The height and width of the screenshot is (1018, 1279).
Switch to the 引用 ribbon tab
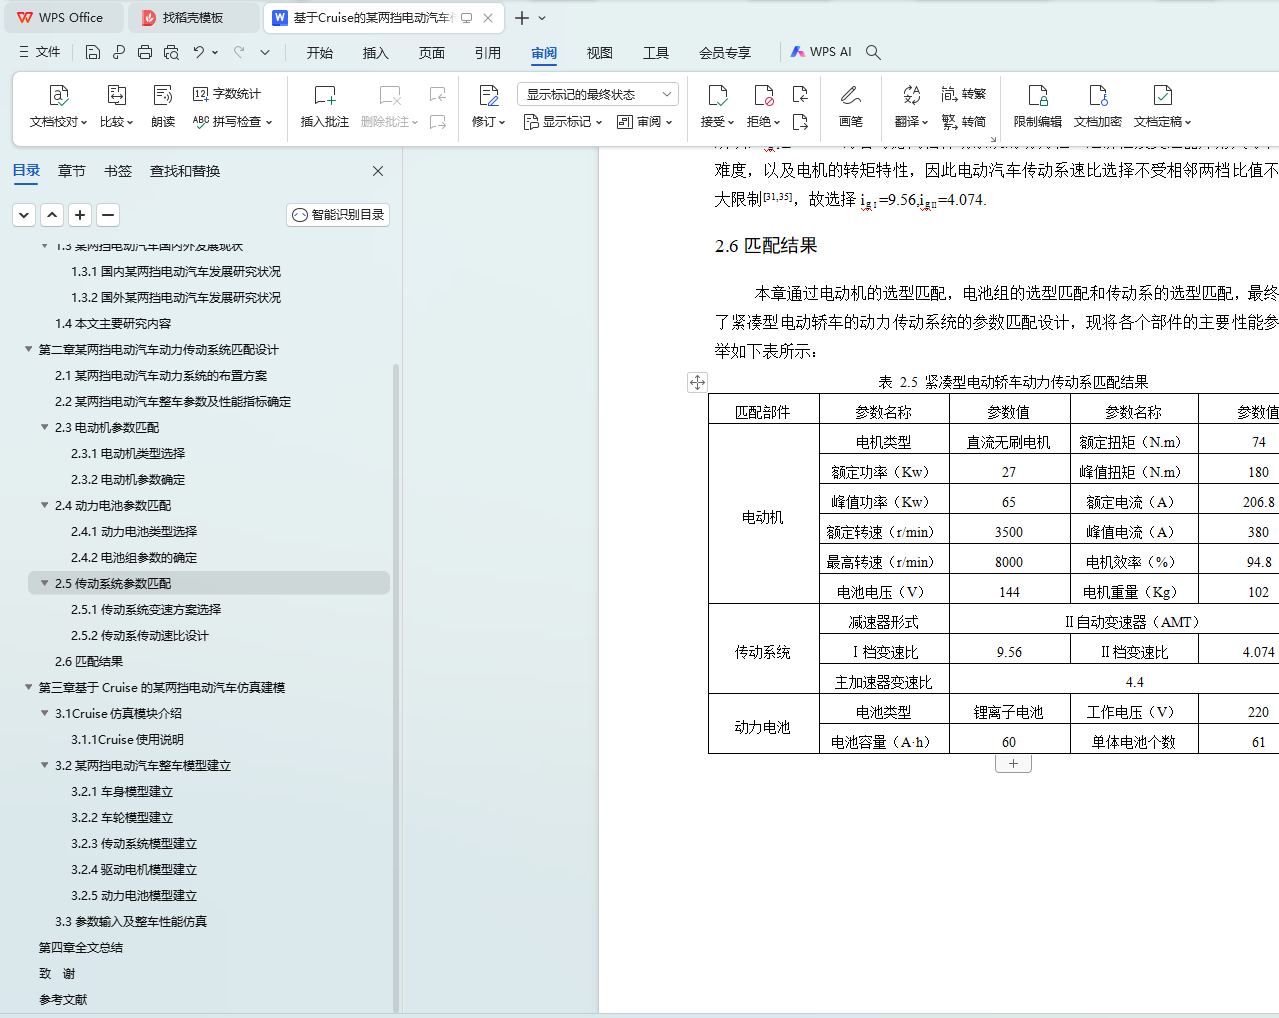click(x=488, y=53)
